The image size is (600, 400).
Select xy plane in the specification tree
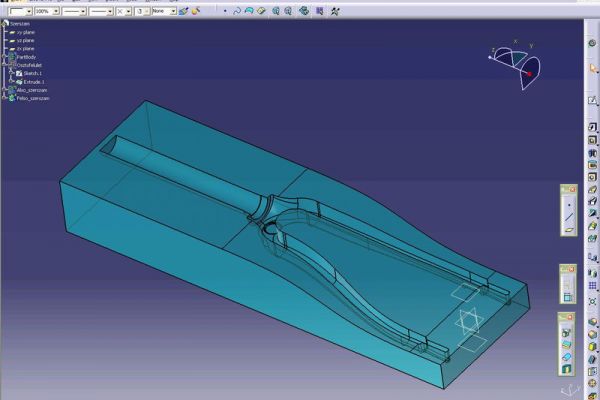[26, 32]
